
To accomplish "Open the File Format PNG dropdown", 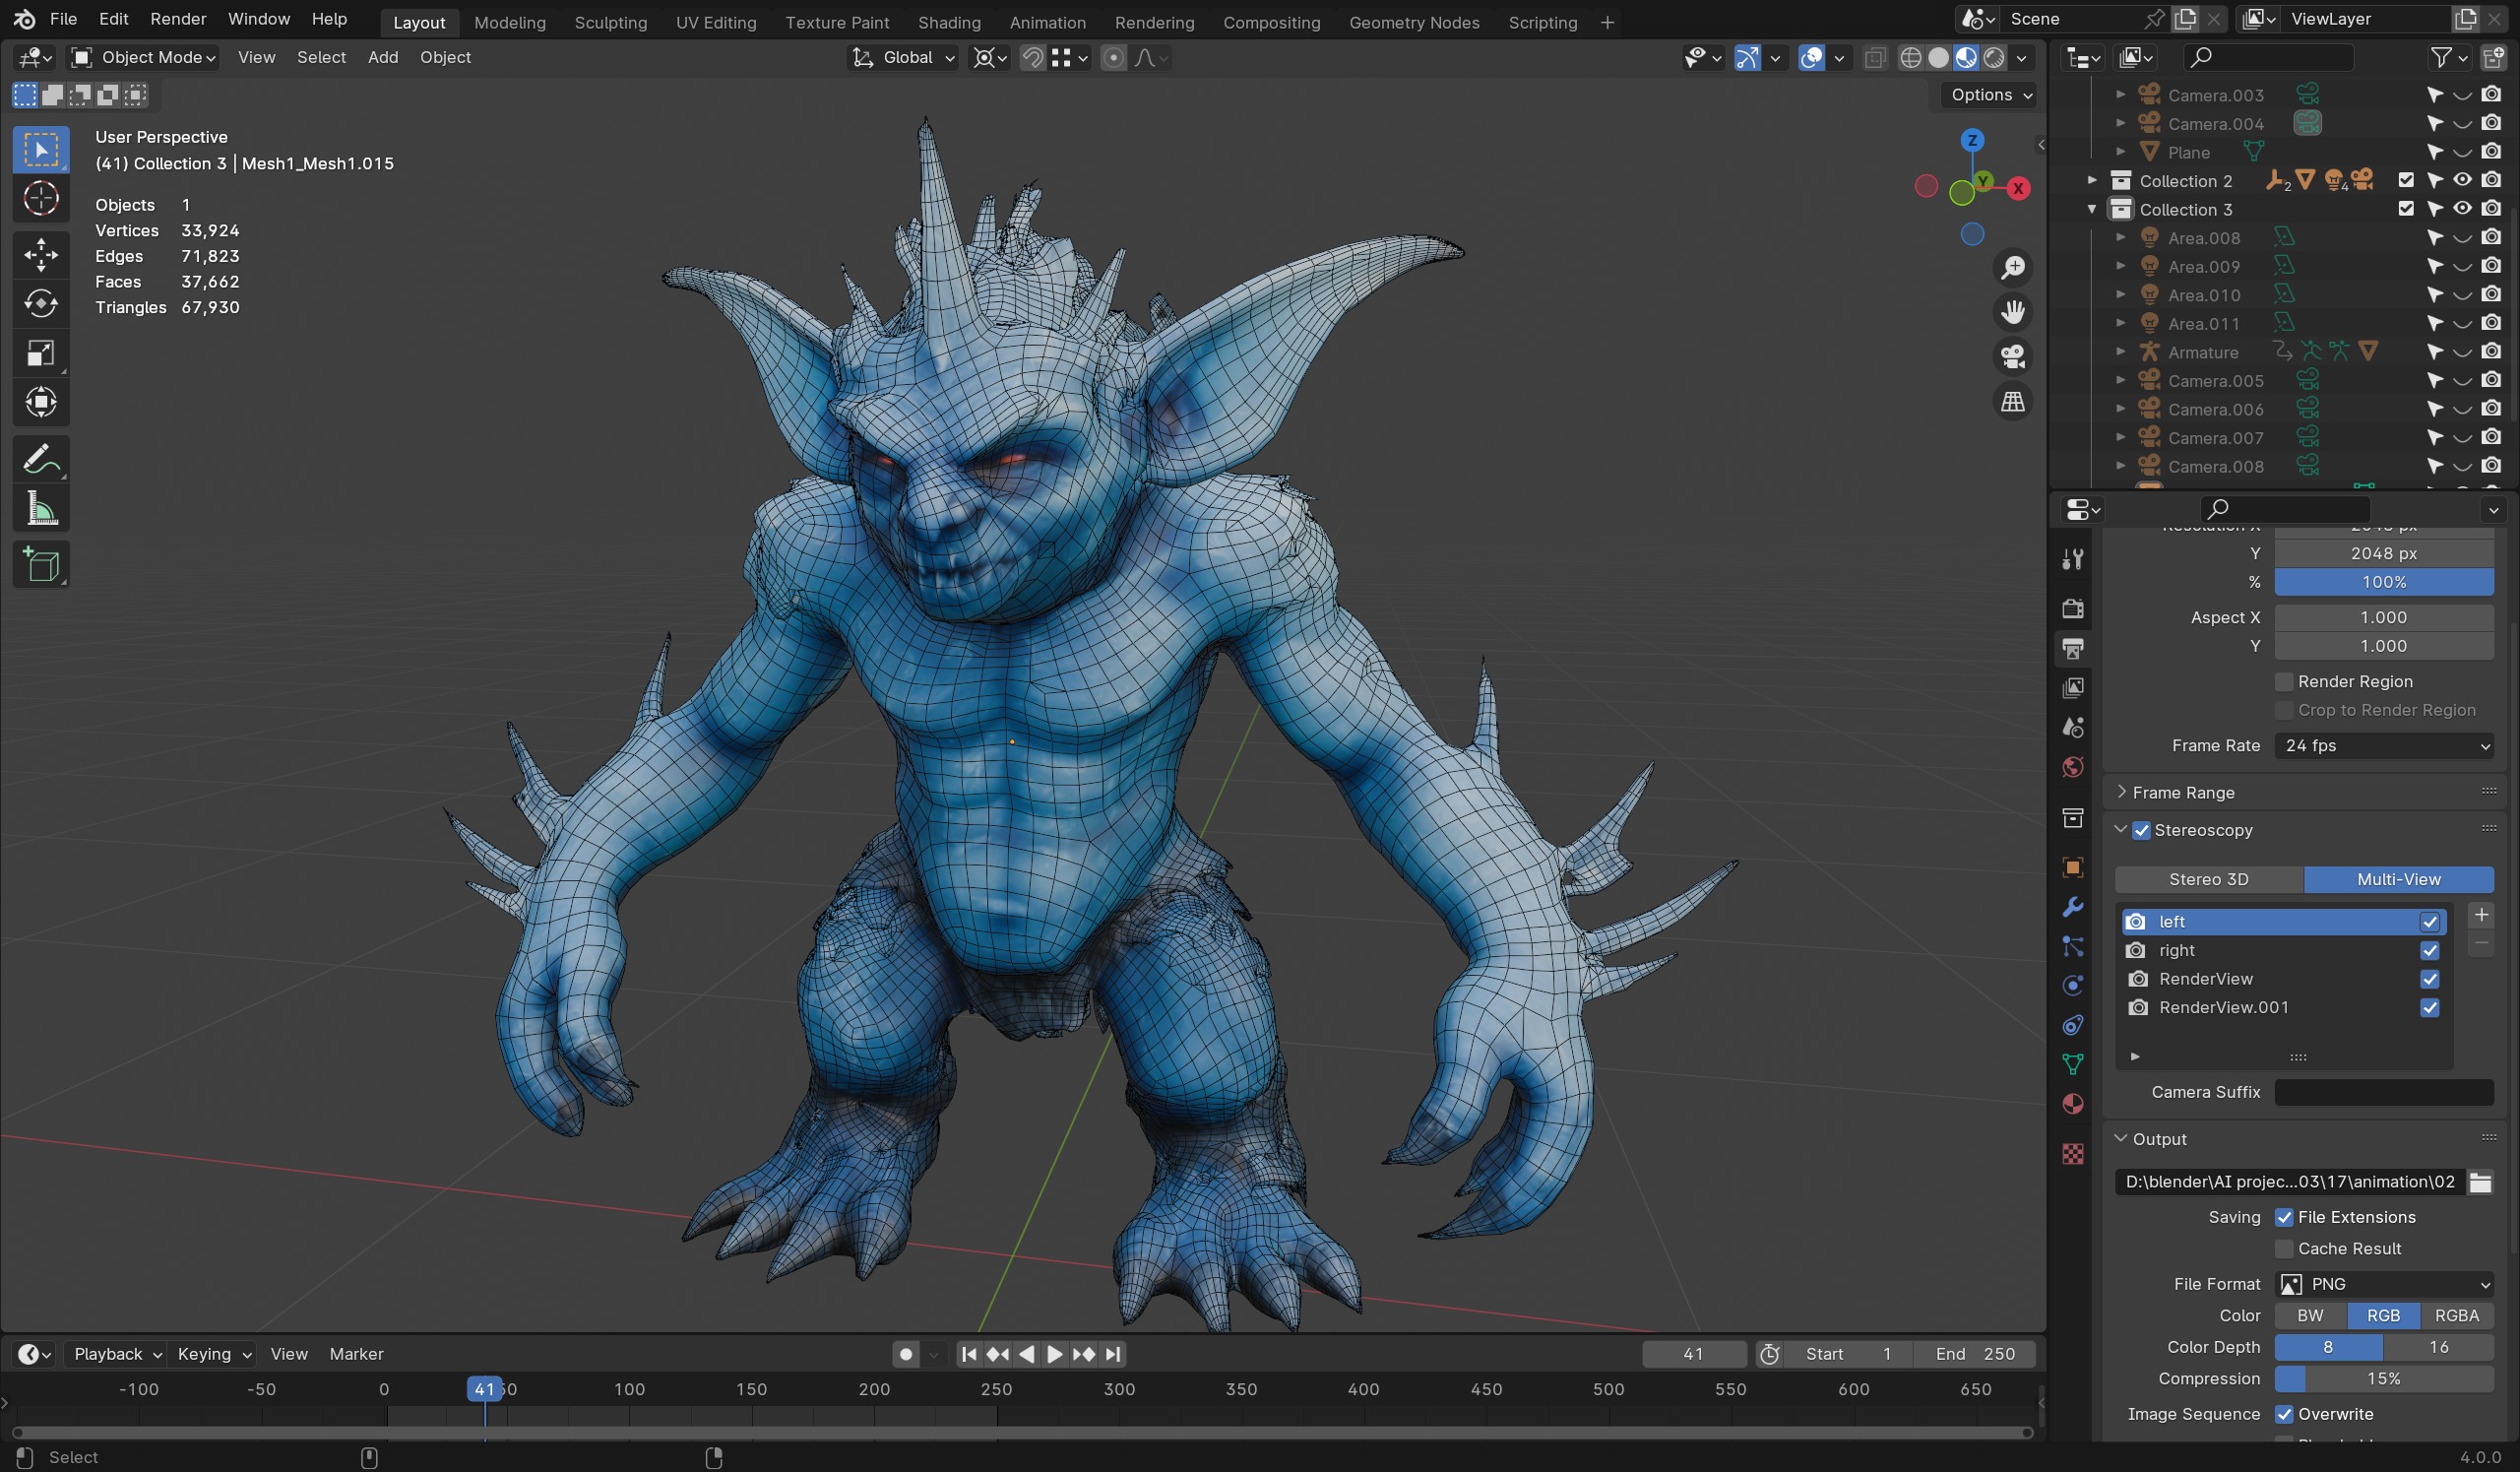I will (2384, 1284).
